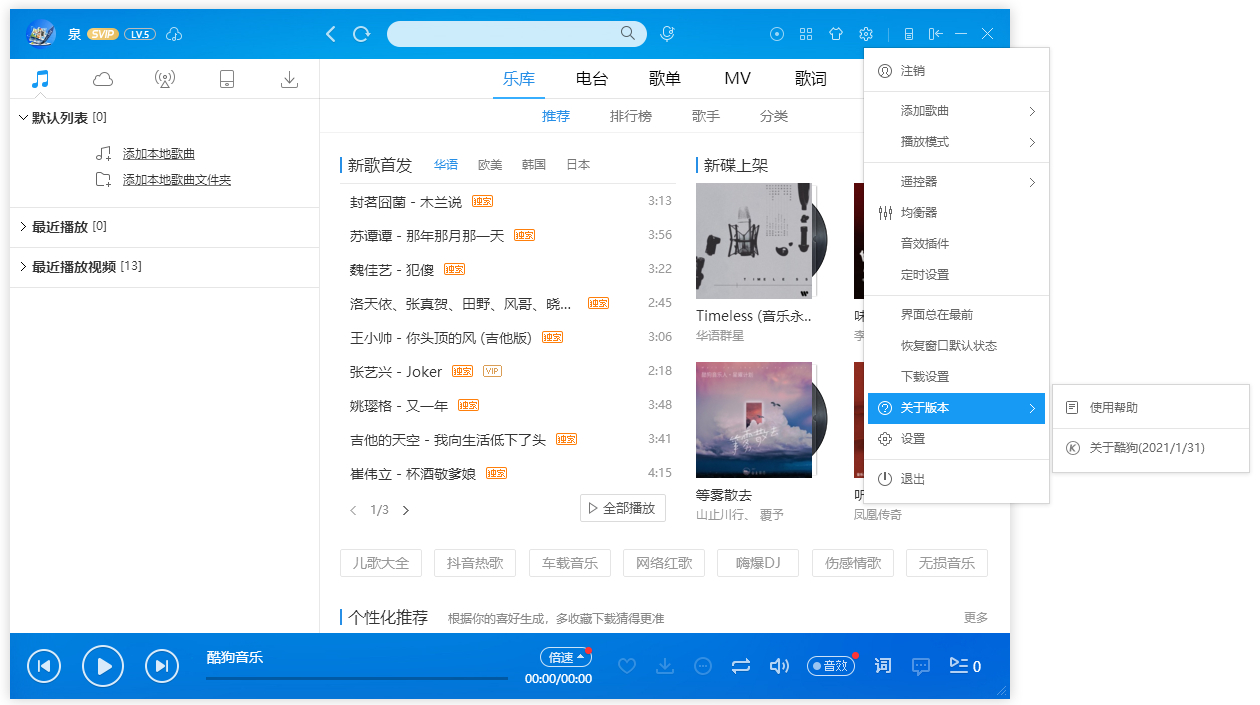The height and width of the screenshot is (705, 1260).
Task: Toggle the favorite heart in player bar
Action: 627,666
